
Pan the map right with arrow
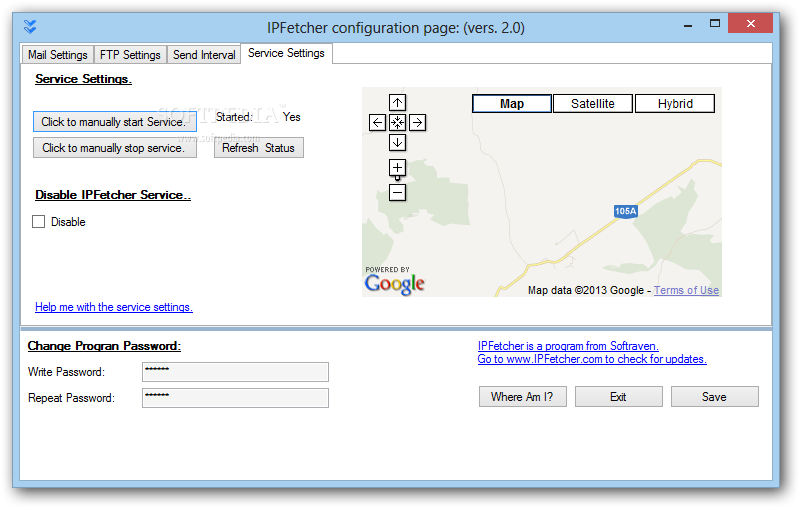click(417, 122)
